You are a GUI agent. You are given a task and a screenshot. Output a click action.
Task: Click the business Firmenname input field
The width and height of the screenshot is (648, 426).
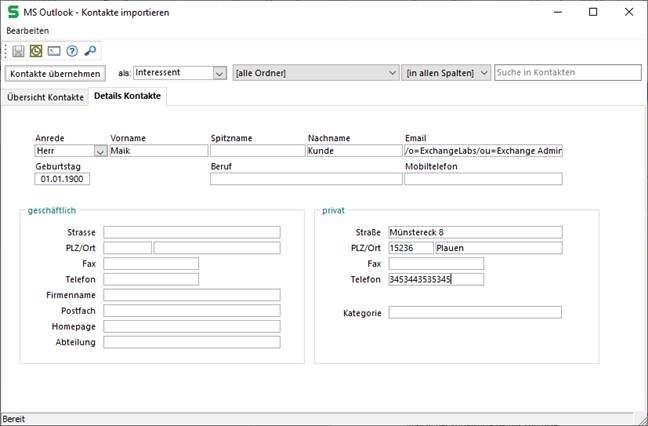click(x=191, y=295)
